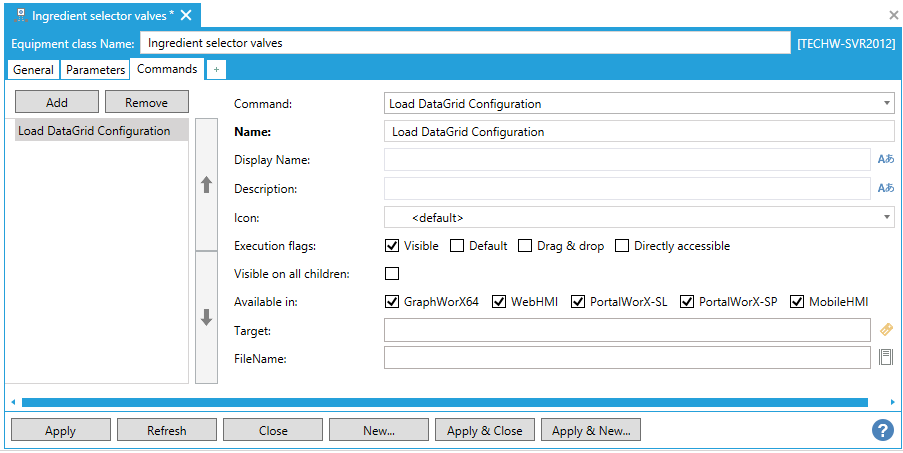Click the add new tab plus icon

(217, 70)
